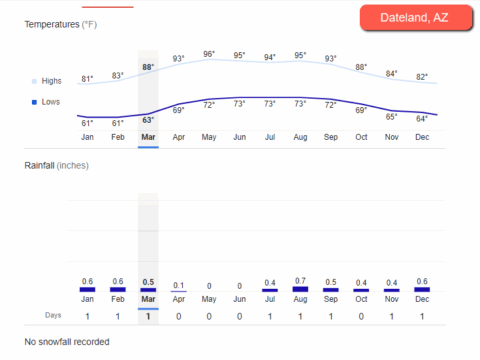This screenshot has height=360, width=480.
Task: Click the highlighted Mar temperature column
Action: pos(148,99)
